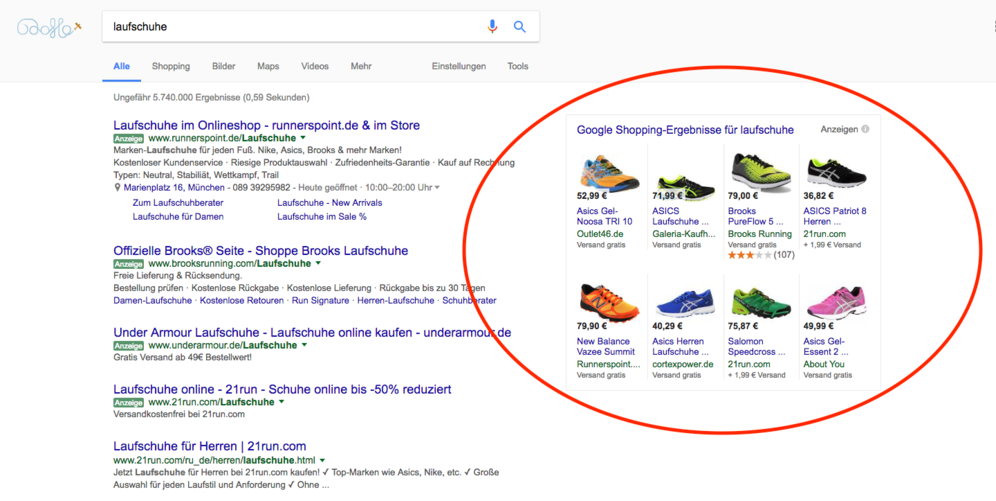Open the blue Asics Herren shoe image
Image resolution: width=996 pixels, height=501 pixels.
(685, 302)
